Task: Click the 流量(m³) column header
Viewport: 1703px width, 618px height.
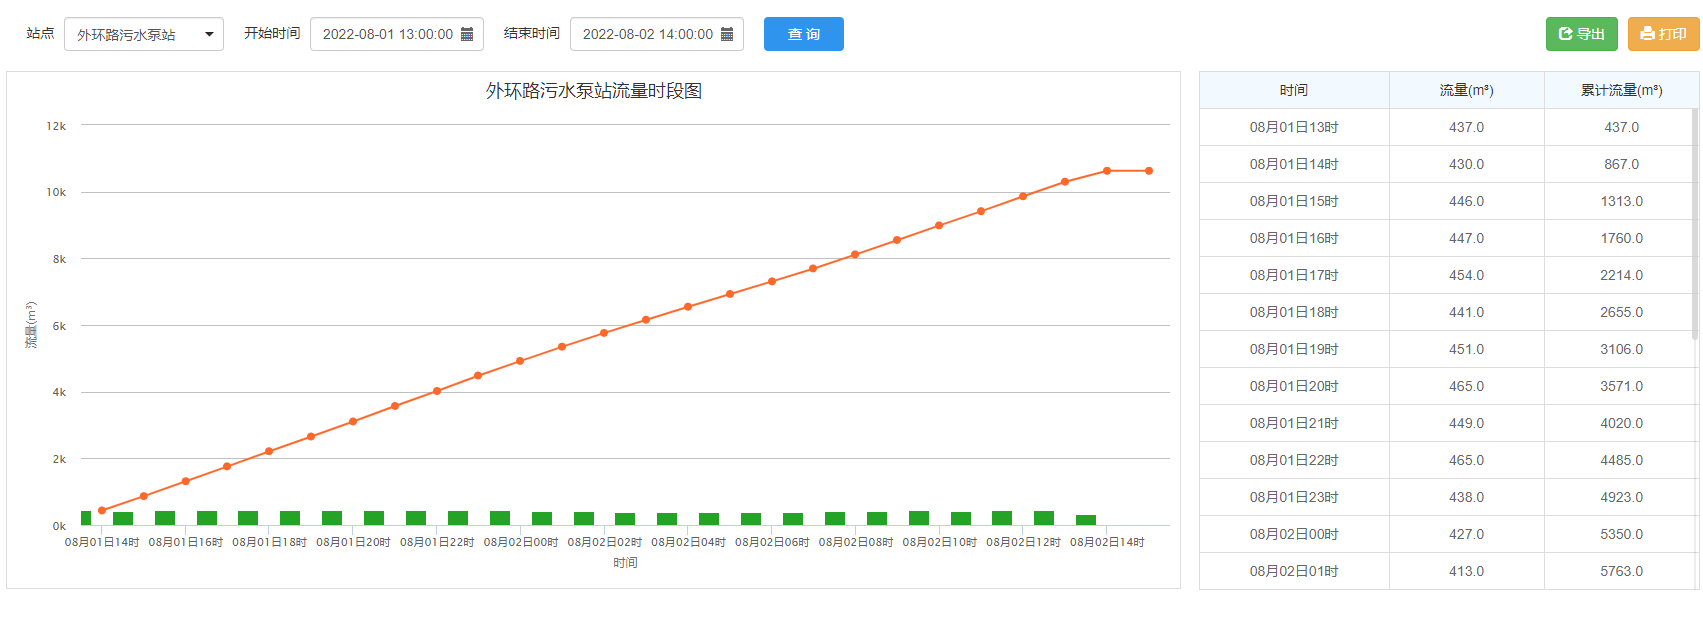Action: pyautogui.click(x=1466, y=90)
